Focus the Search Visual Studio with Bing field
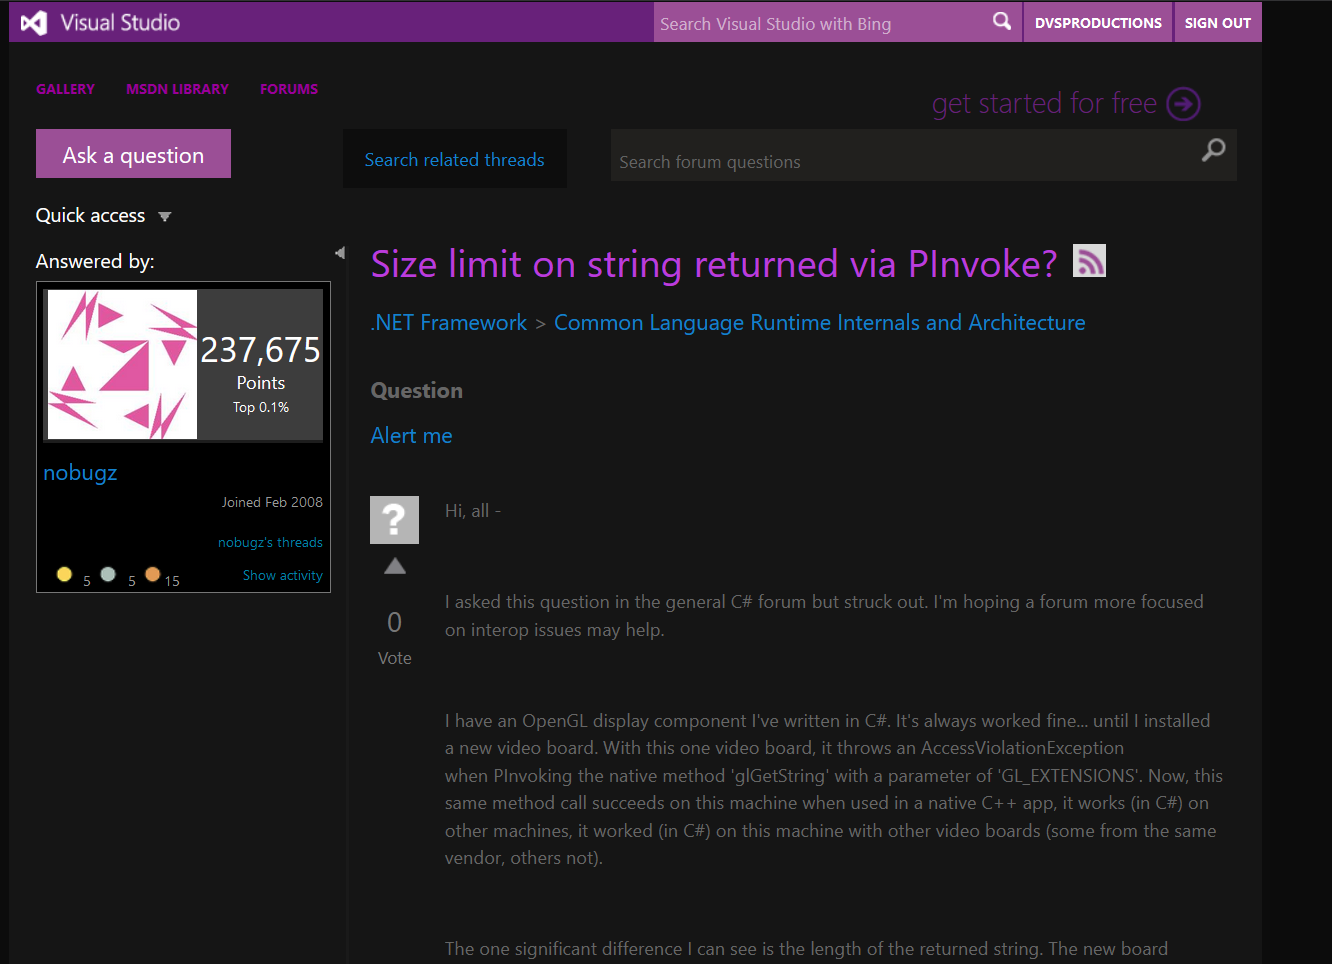1332x964 pixels. pos(820,23)
